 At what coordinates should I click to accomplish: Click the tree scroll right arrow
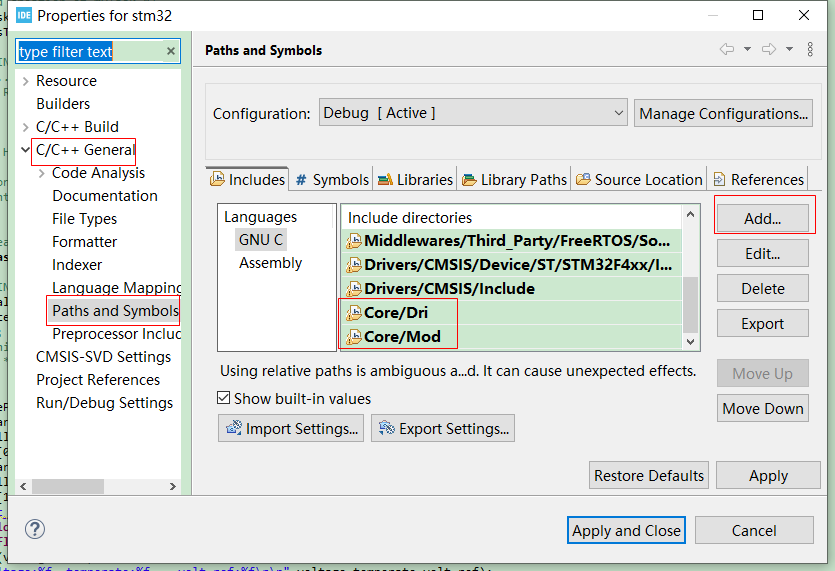click(173, 486)
